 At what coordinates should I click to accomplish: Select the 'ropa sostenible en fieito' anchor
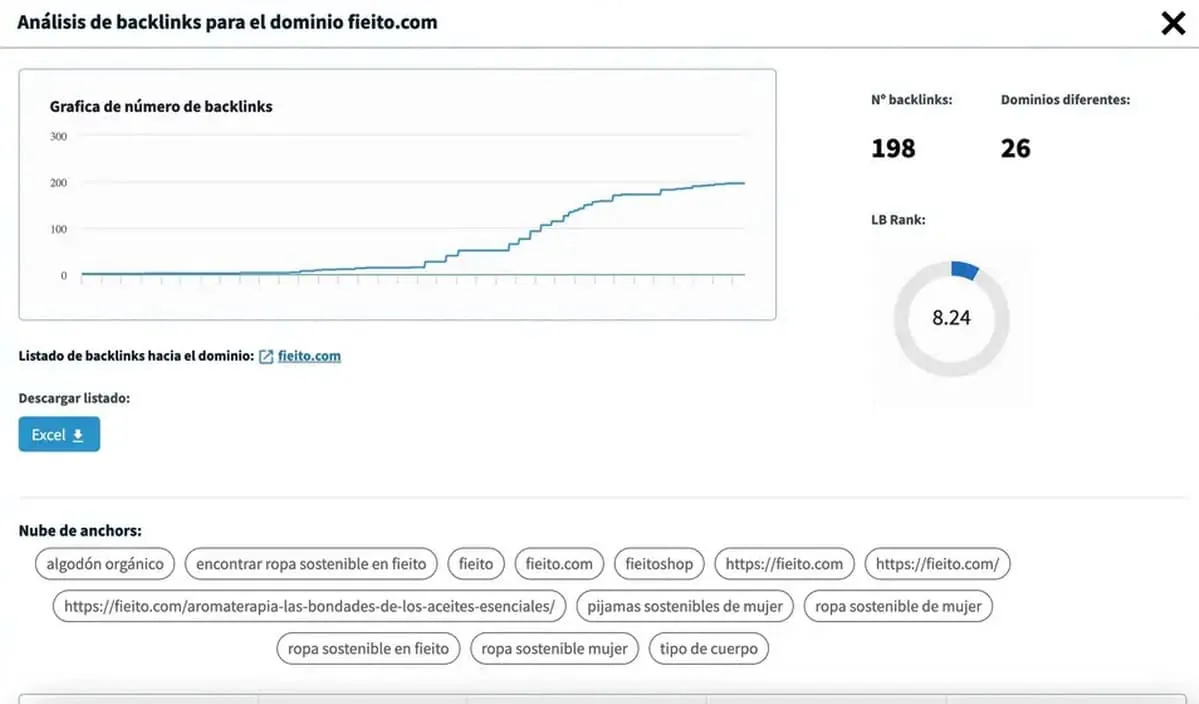[369, 649]
